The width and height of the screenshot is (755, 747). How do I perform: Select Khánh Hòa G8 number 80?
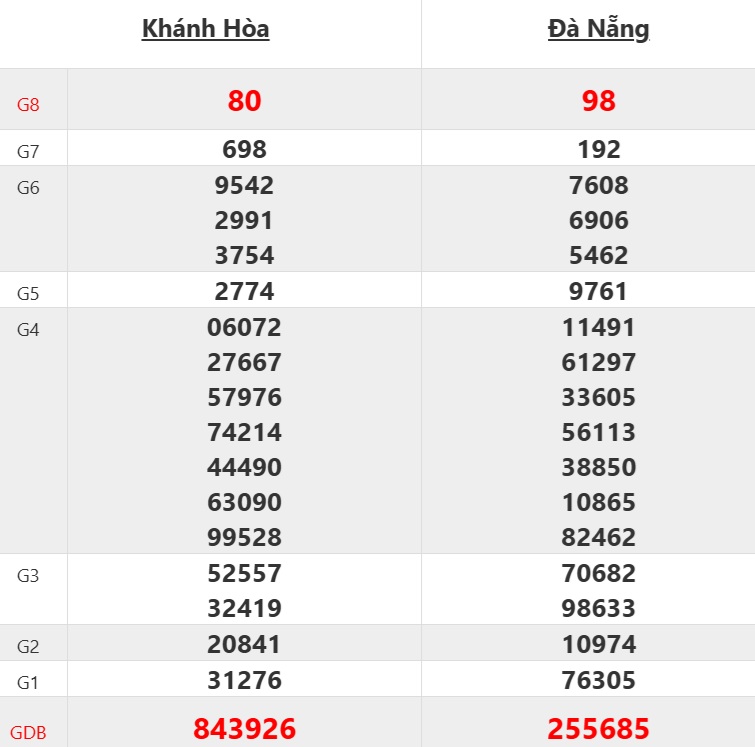(244, 100)
